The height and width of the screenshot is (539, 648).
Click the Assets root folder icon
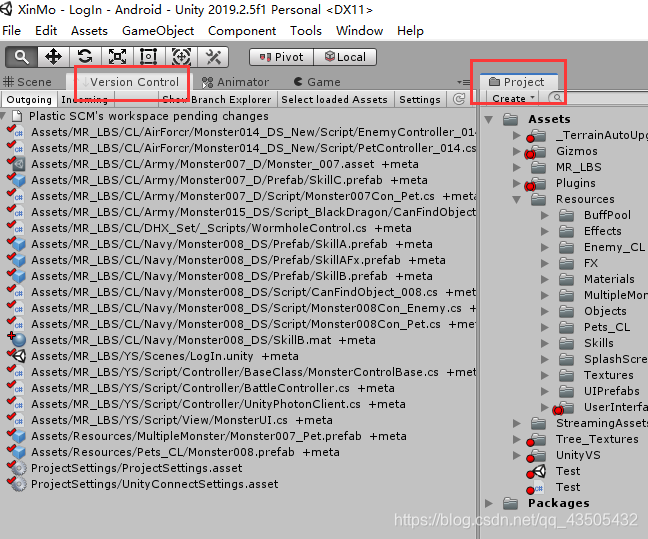pyautogui.click(x=510, y=119)
